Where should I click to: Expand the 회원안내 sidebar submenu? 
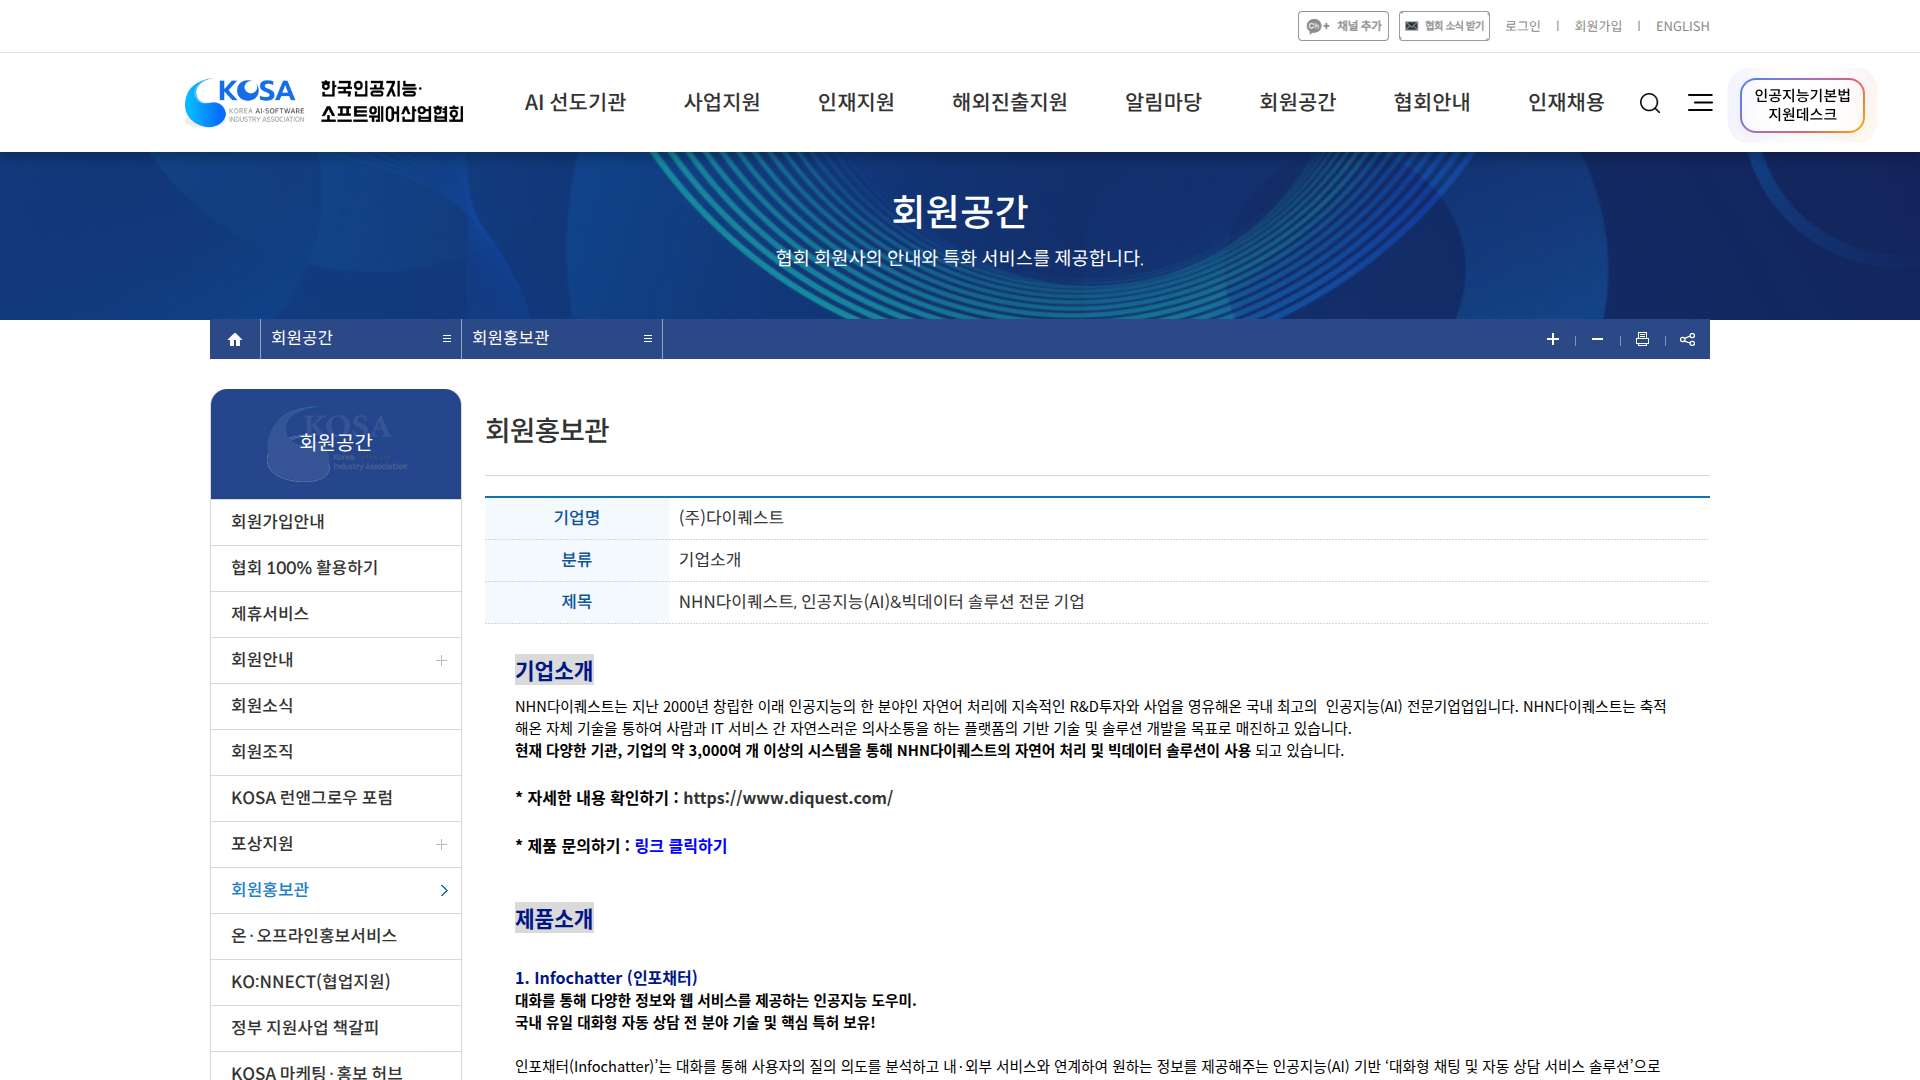[441, 660]
